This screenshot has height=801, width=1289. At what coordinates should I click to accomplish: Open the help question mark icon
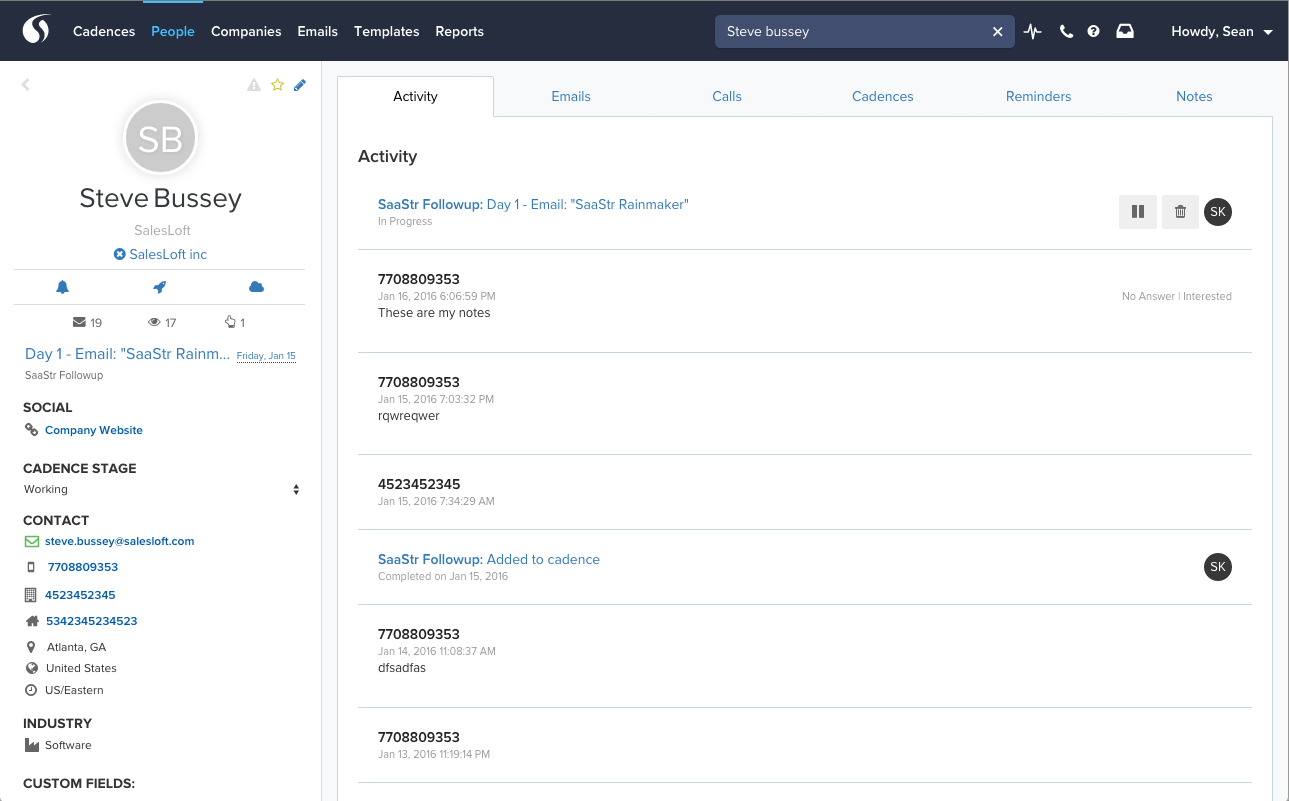coord(1094,32)
